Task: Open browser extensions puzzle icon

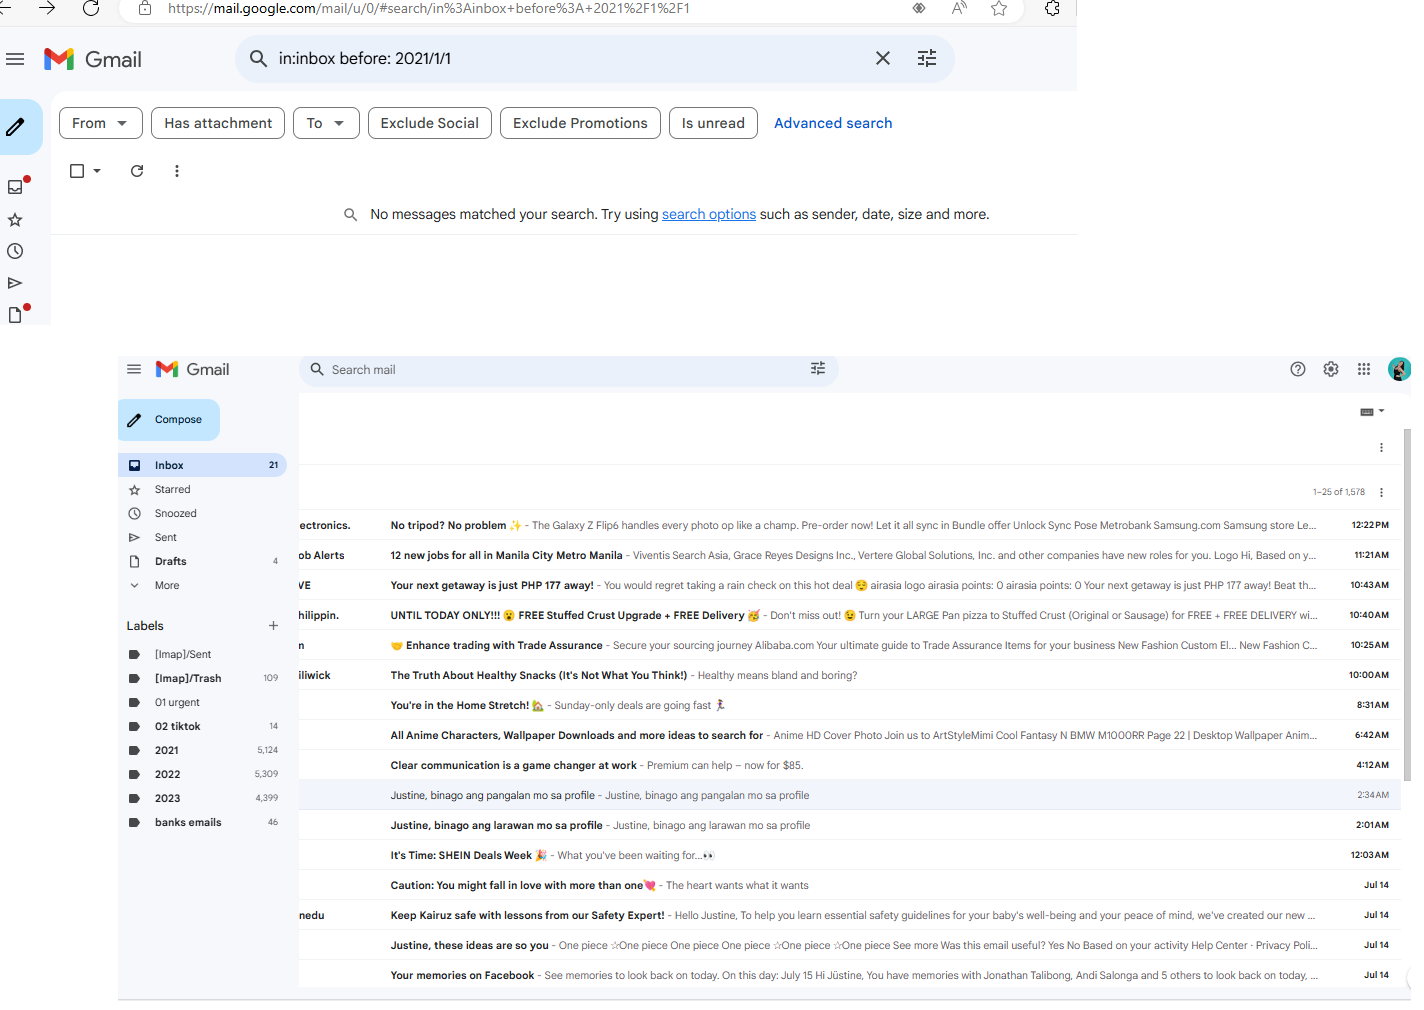Action: tap(1052, 8)
